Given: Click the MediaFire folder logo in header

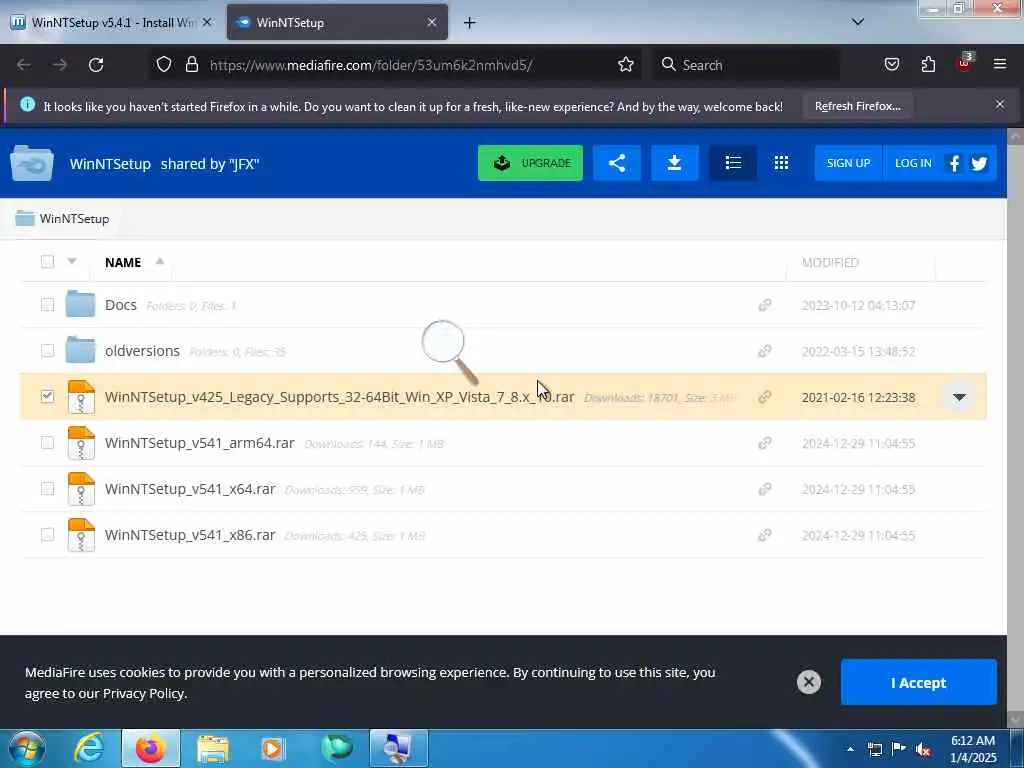Looking at the screenshot, I should coord(32,163).
